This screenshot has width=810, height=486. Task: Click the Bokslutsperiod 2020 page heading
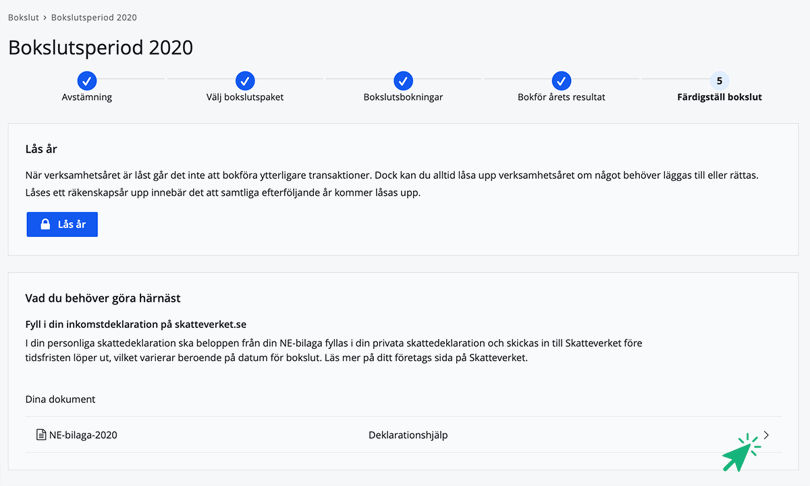coord(100,48)
